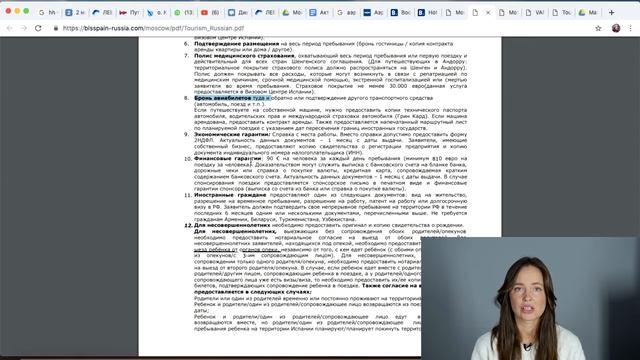Image resolution: width=640 pixels, height=360 pixels.
Task: Go forward to the next page
Action: click(x=24, y=28)
